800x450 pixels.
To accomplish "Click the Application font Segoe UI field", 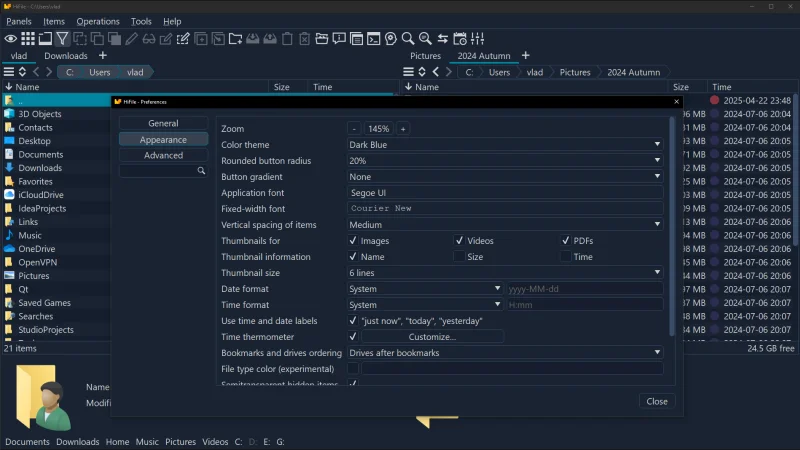I will 505,192.
